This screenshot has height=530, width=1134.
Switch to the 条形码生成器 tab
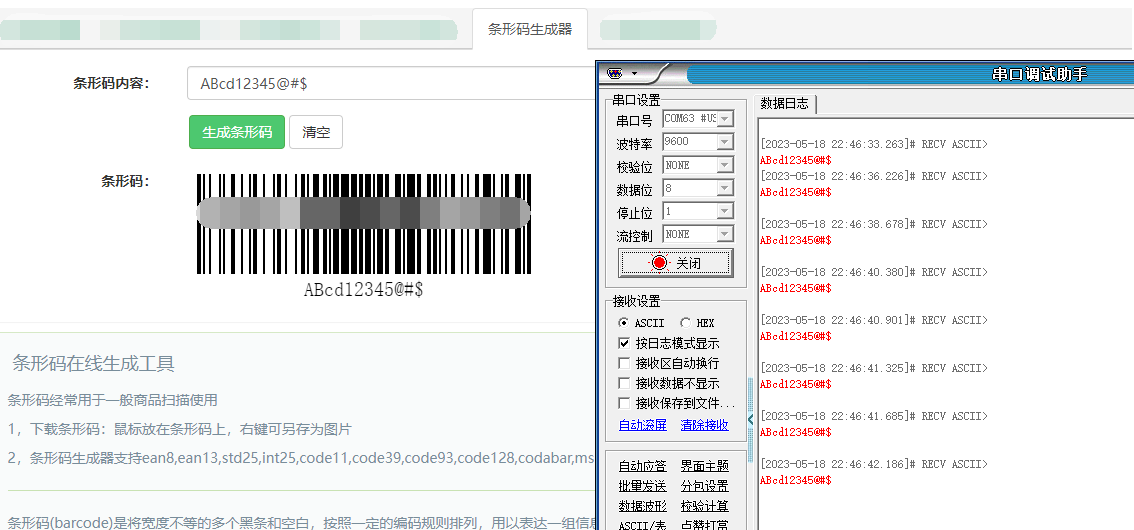pyautogui.click(x=530, y=29)
